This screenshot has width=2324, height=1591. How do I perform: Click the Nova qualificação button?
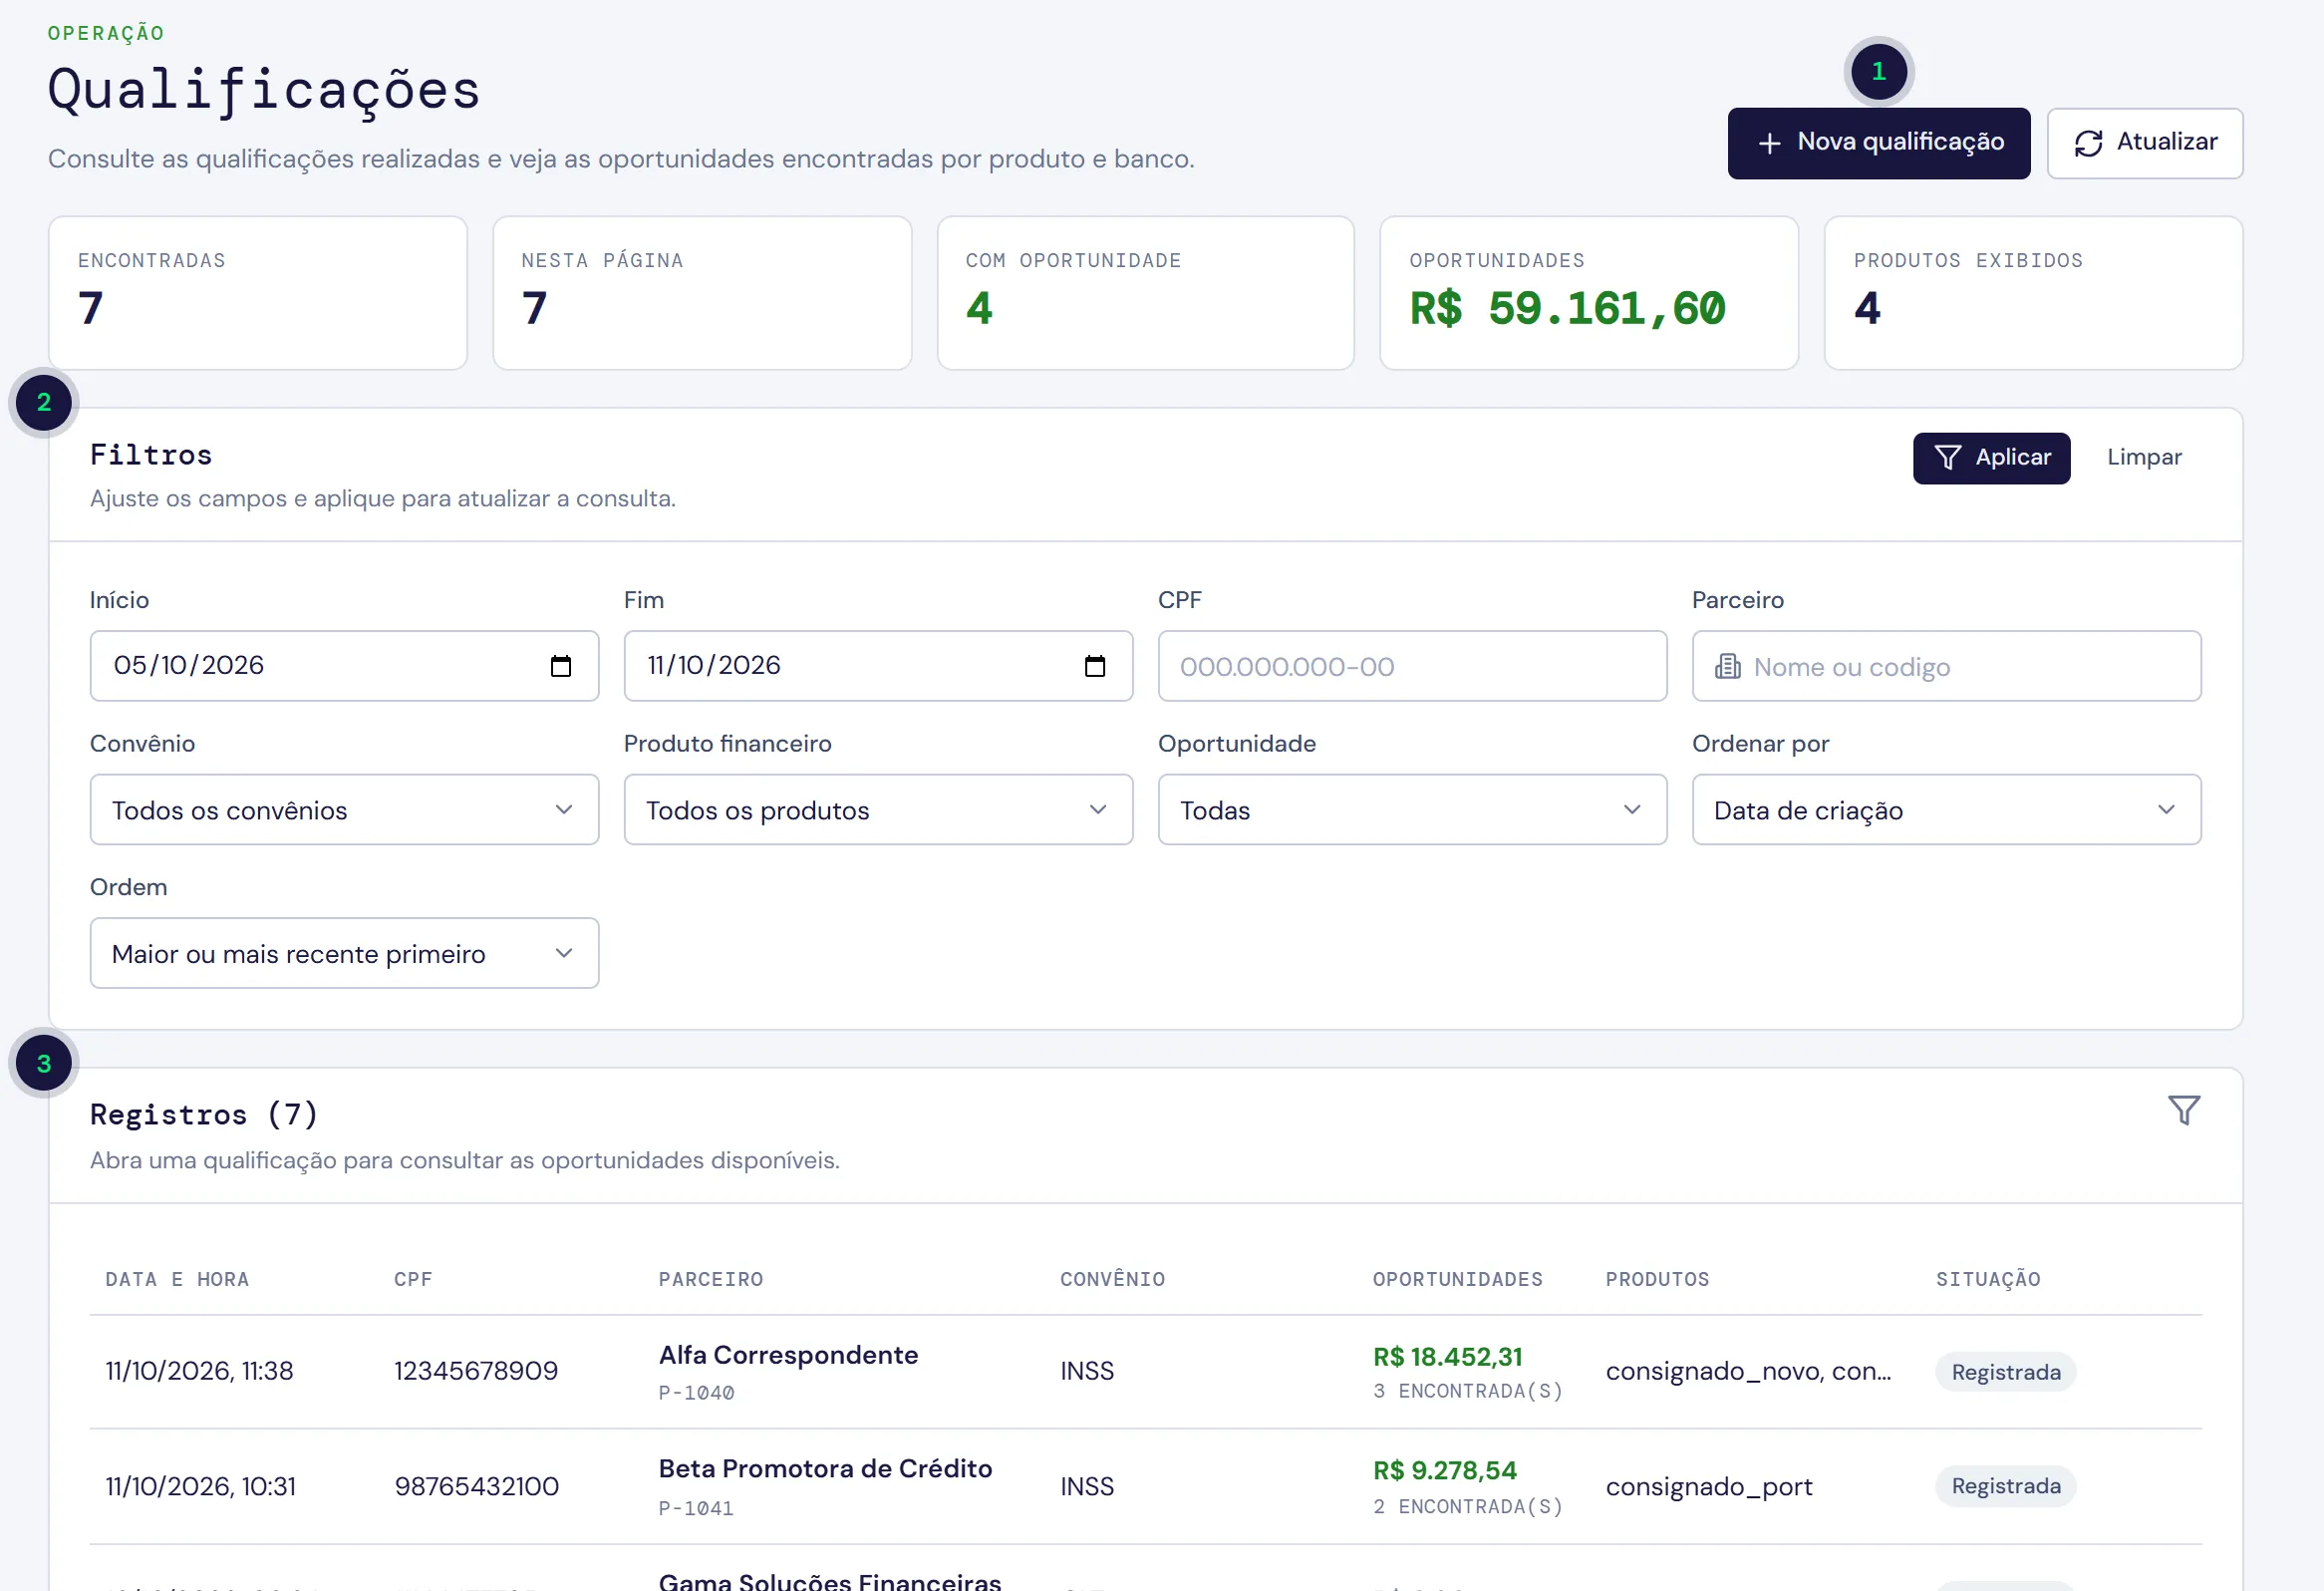pos(1878,143)
